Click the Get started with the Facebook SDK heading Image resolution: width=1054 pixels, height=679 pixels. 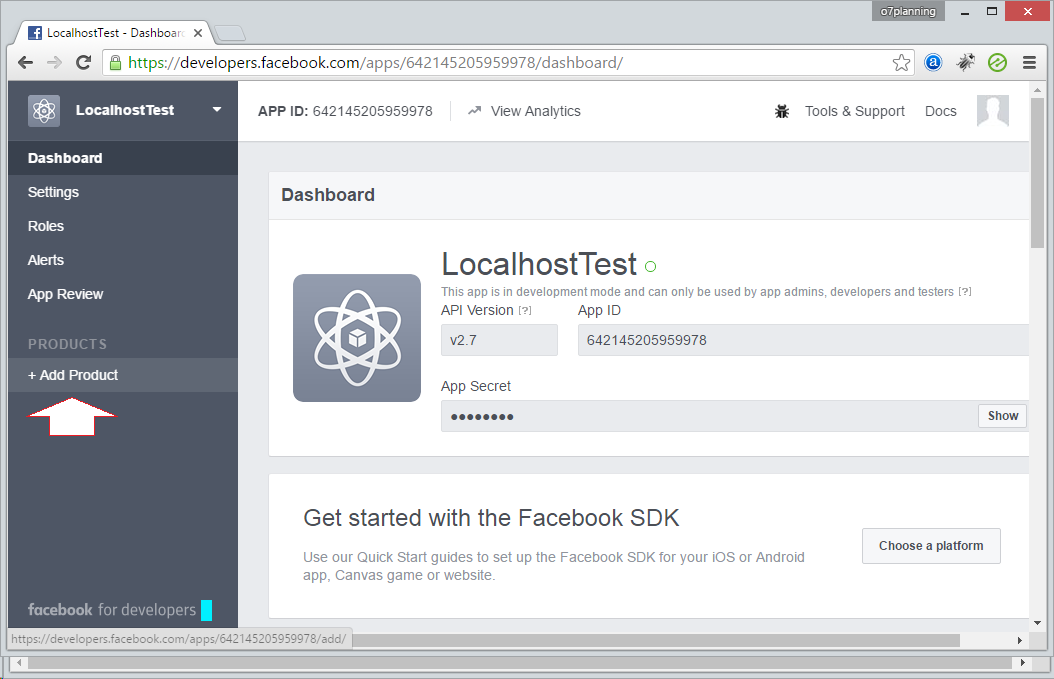point(491,518)
